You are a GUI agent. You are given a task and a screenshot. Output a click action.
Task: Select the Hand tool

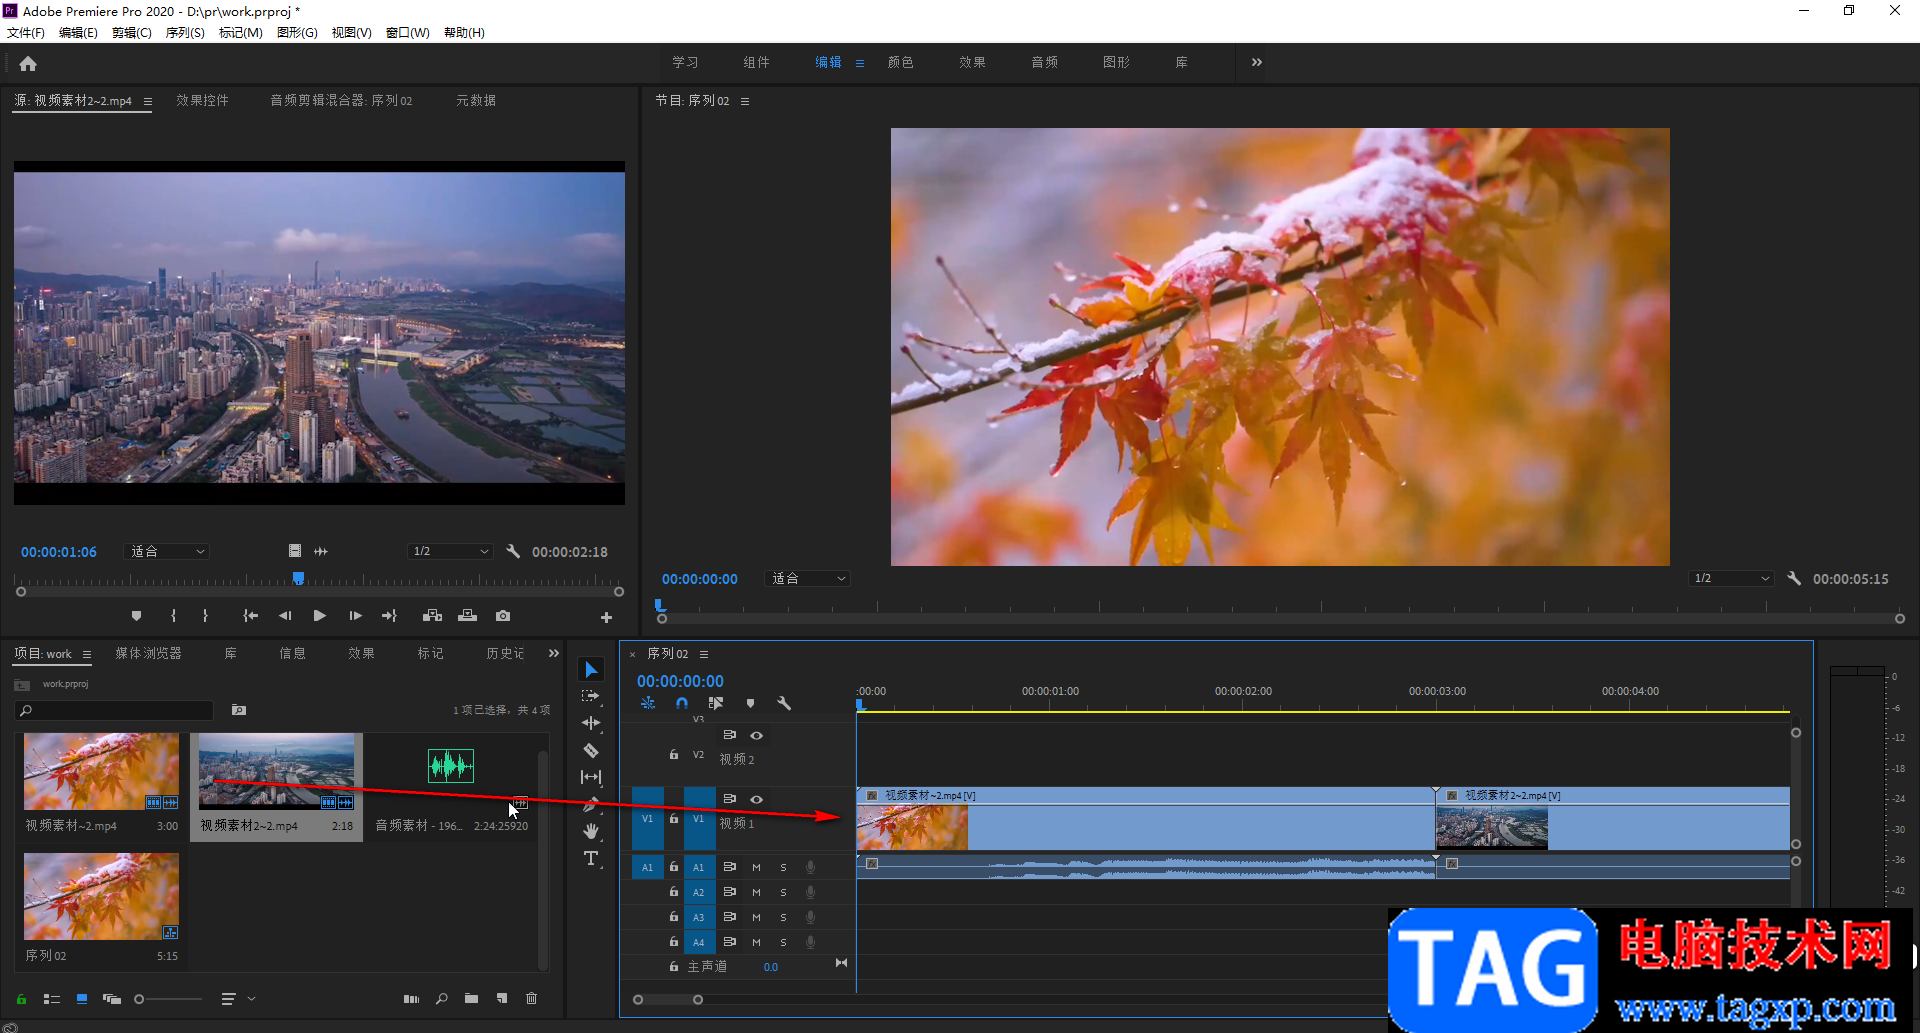(x=591, y=831)
